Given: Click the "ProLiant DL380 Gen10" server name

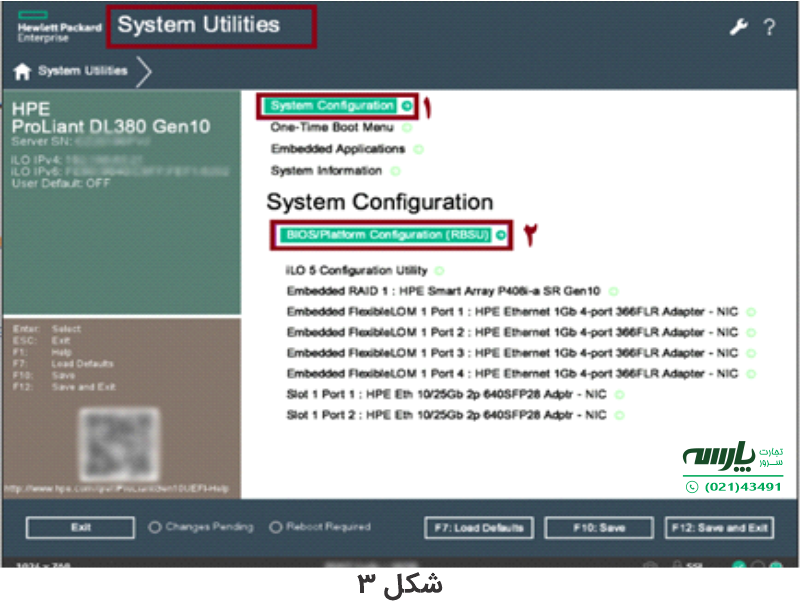Looking at the screenshot, I should coord(111,127).
